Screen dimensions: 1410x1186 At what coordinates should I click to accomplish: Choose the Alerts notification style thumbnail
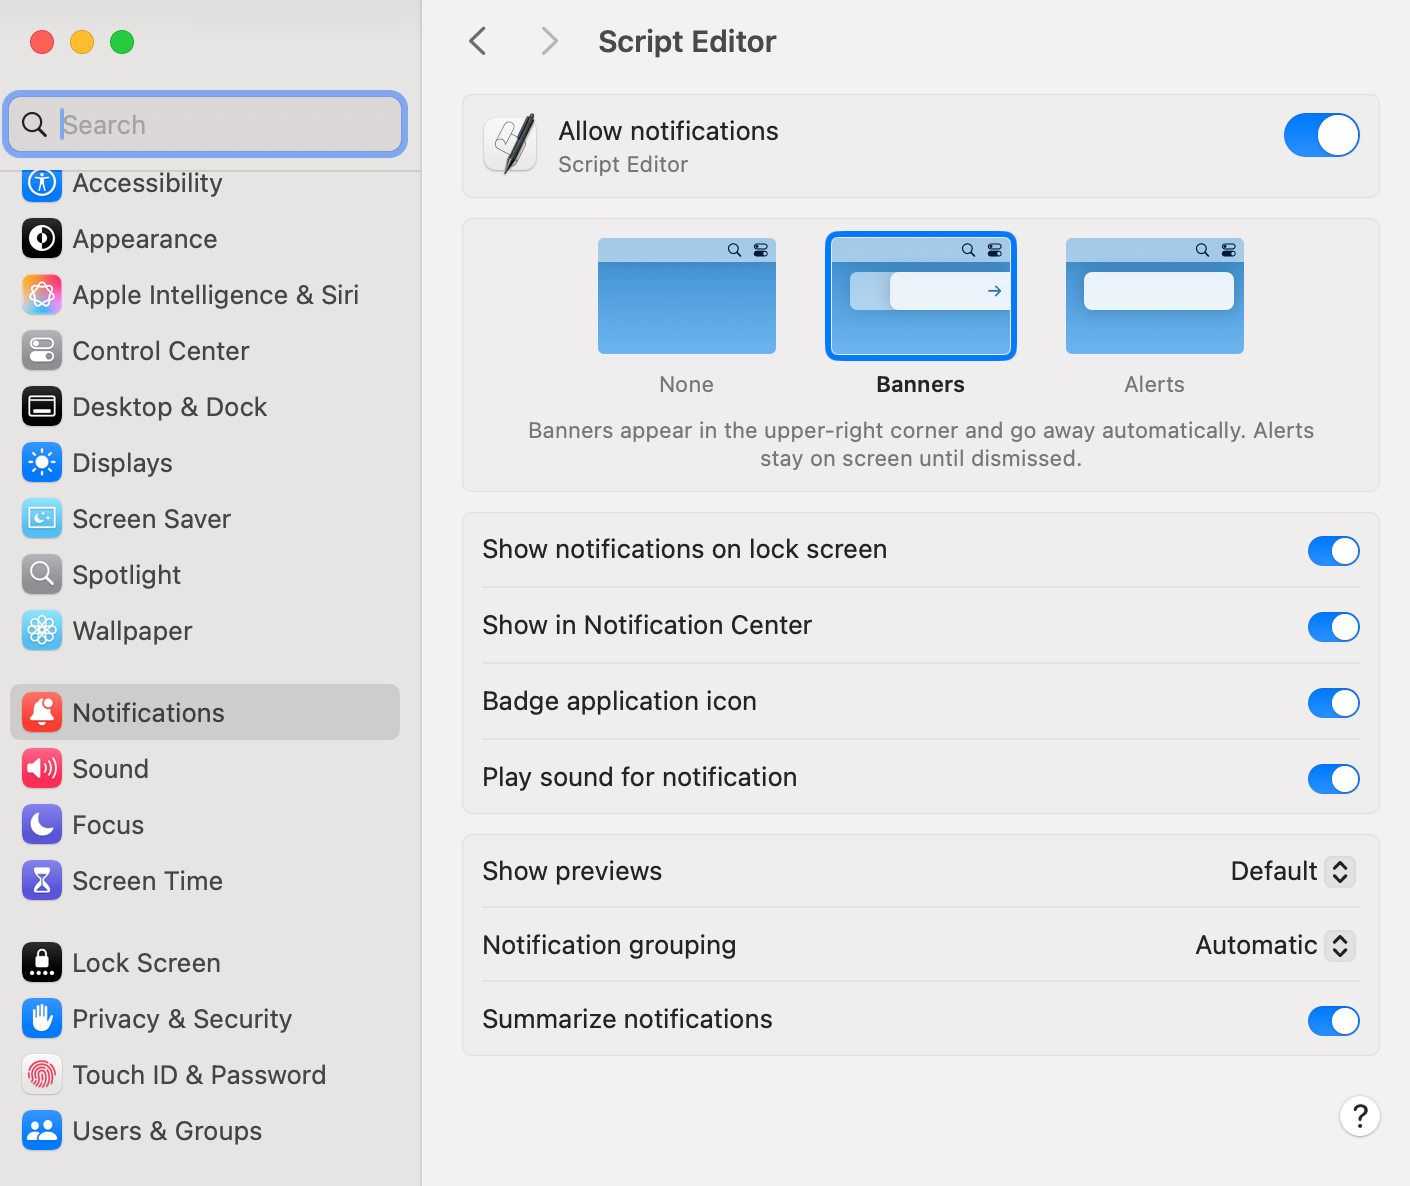click(1155, 296)
